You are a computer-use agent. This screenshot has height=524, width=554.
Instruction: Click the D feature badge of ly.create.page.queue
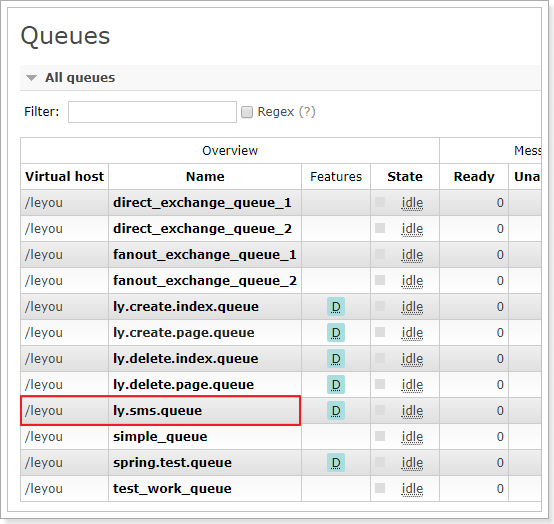[x=336, y=333]
